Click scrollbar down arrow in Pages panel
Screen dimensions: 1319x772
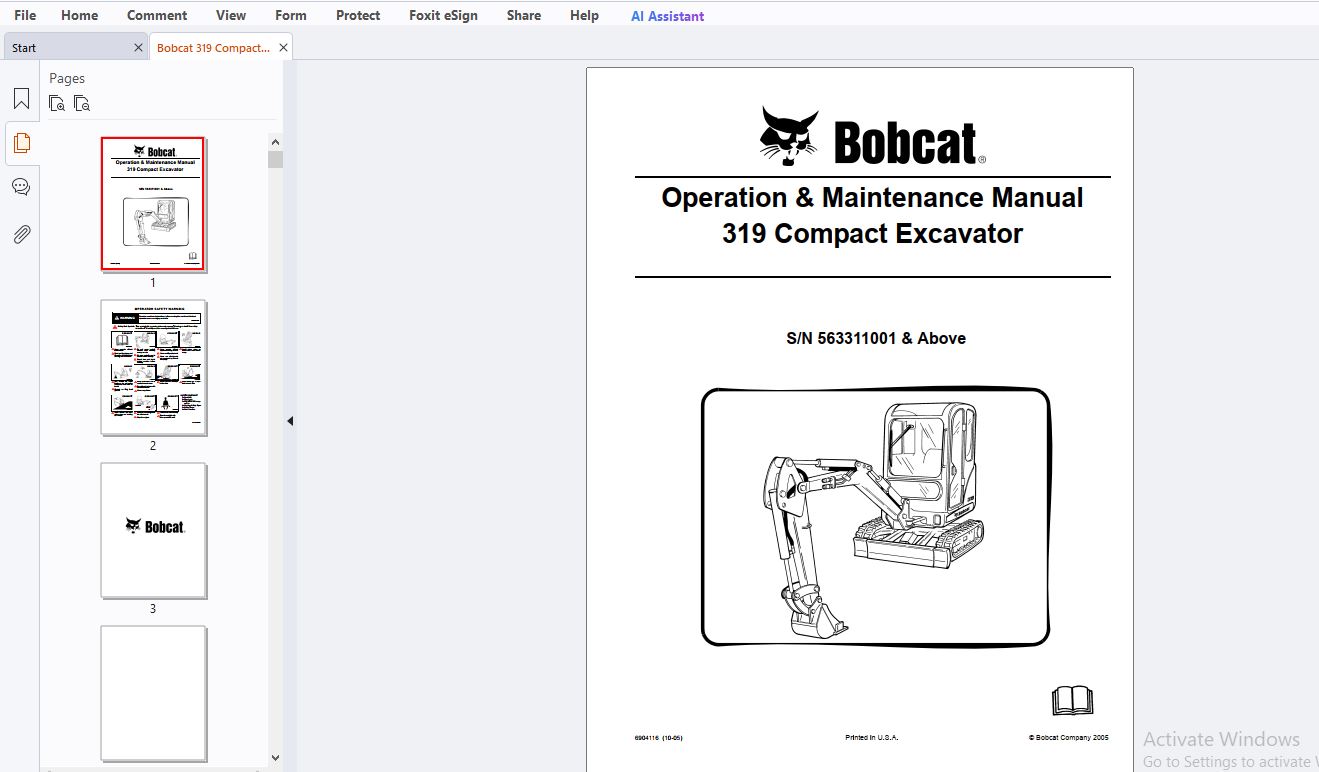[276, 758]
